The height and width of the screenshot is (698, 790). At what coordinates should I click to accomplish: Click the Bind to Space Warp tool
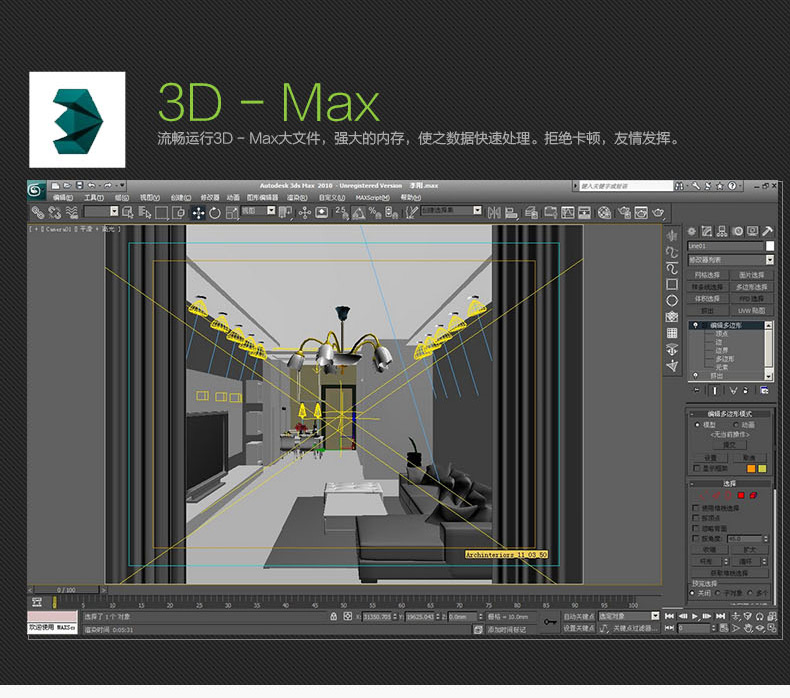(72, 213)
